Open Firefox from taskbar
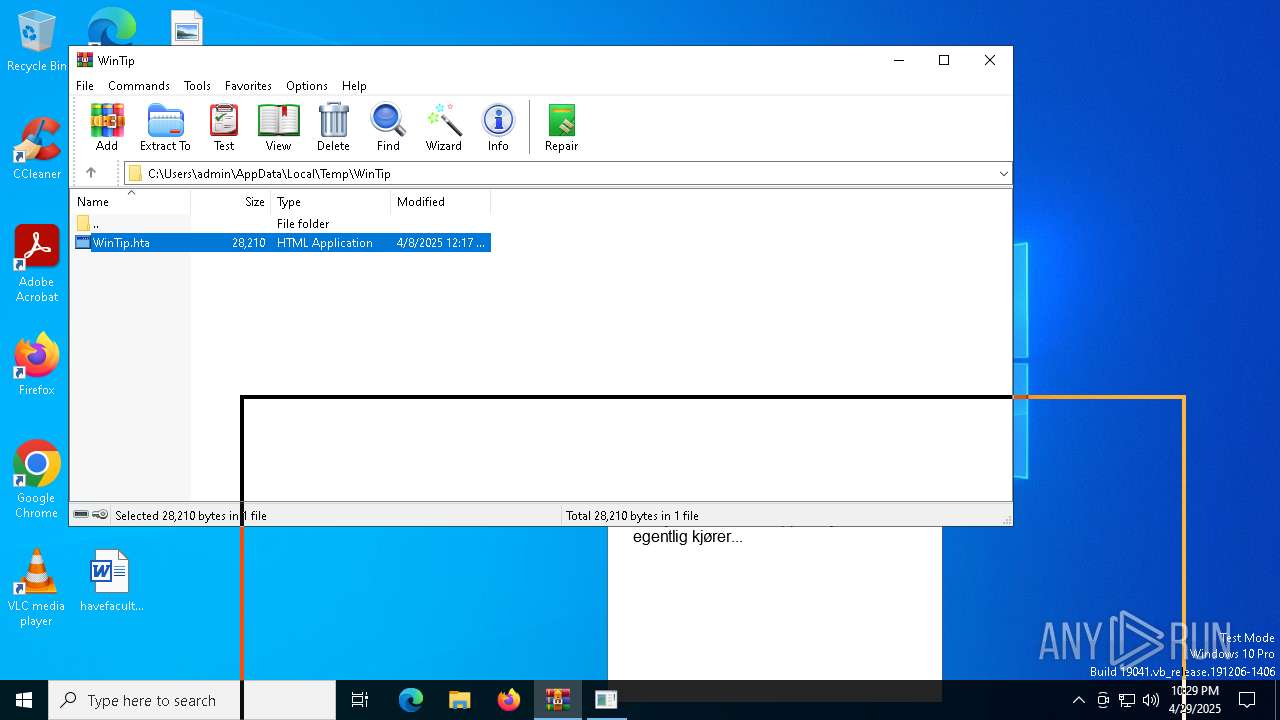The height and width of the screenshot is (720, 1280). [x=508, y=700]
